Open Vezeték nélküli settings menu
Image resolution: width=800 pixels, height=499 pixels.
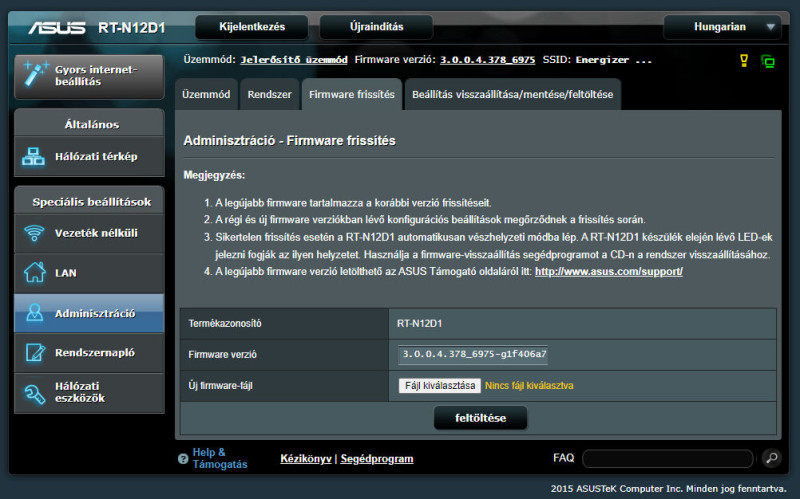point(89,233)
